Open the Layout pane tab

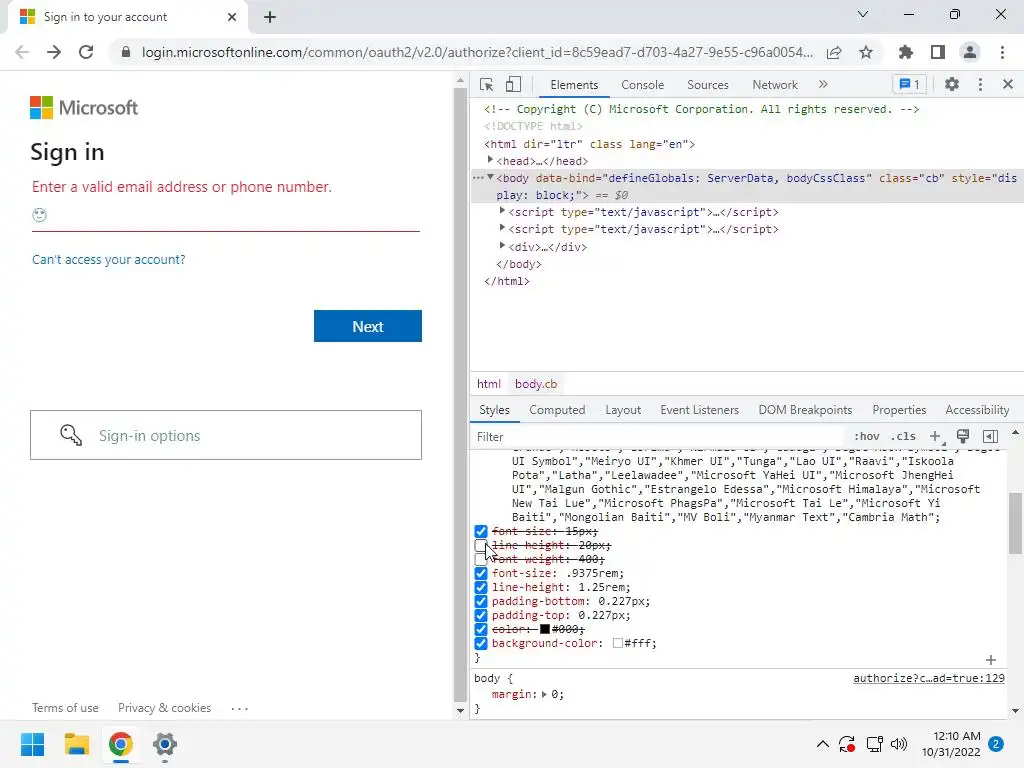(622, 410)
